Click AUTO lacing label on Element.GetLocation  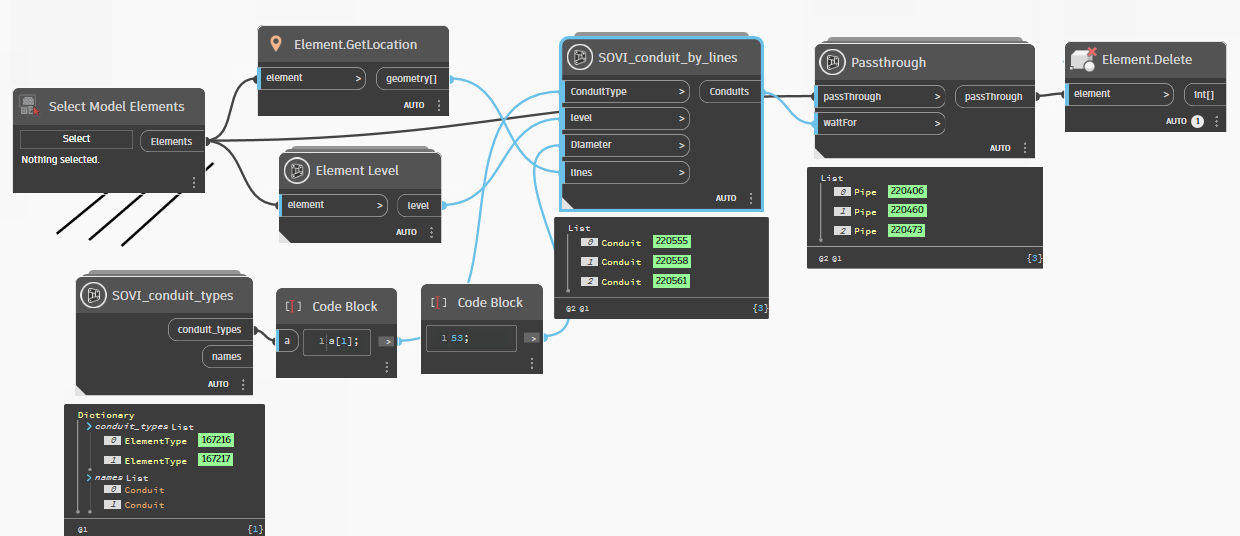tap(414, 105)
